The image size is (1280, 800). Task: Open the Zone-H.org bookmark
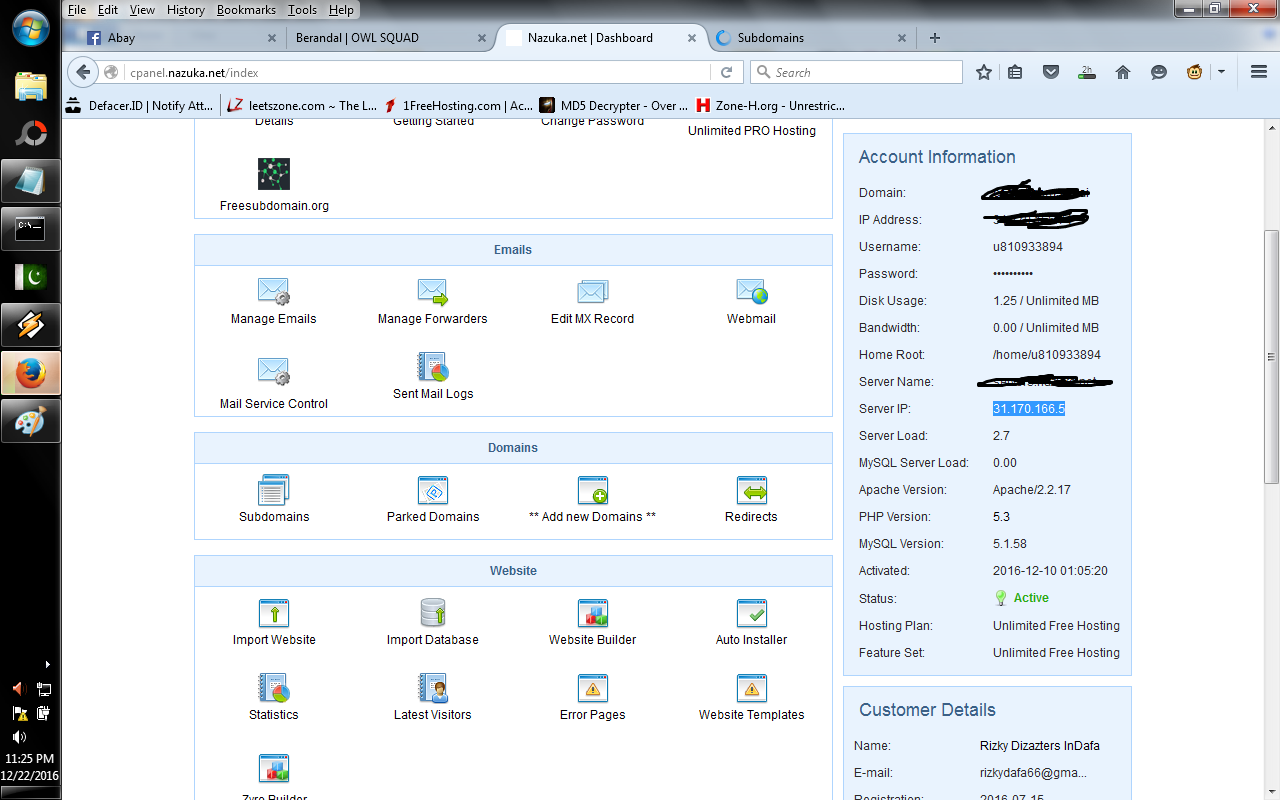pos(771,105)
